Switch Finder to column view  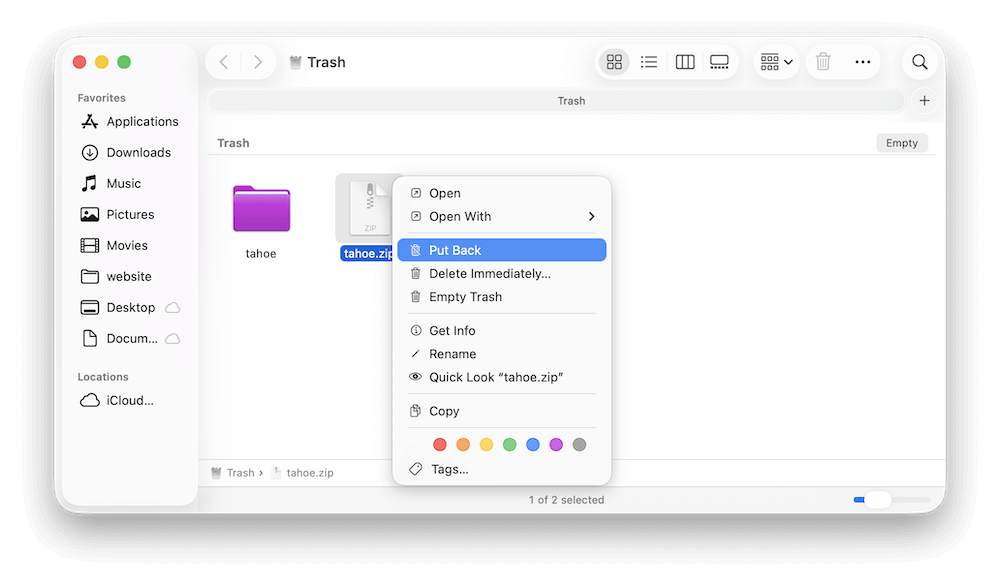click(685, 61)
